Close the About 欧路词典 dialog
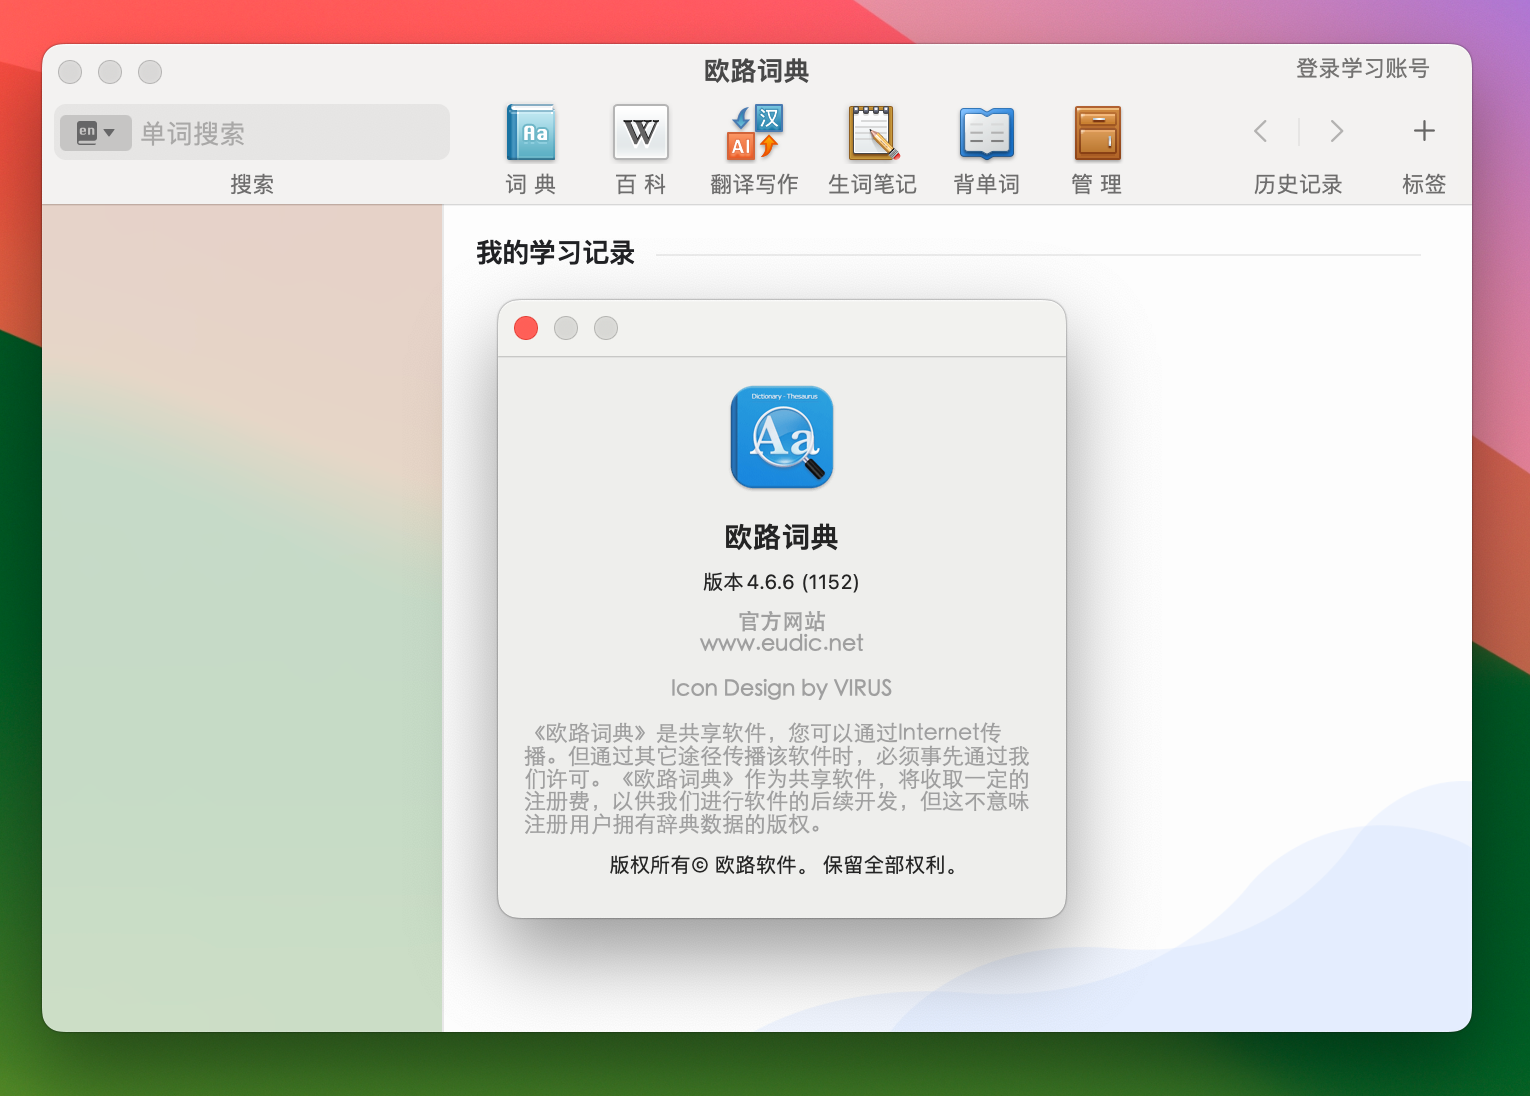 526,328
